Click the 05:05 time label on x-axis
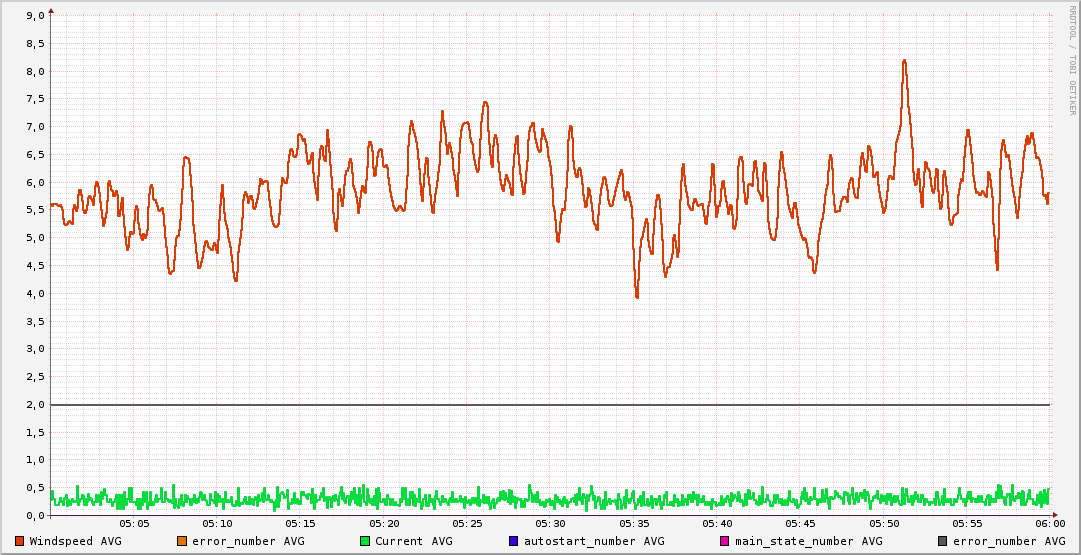This screenshot has width=1081, height=555. click(134, 524)
